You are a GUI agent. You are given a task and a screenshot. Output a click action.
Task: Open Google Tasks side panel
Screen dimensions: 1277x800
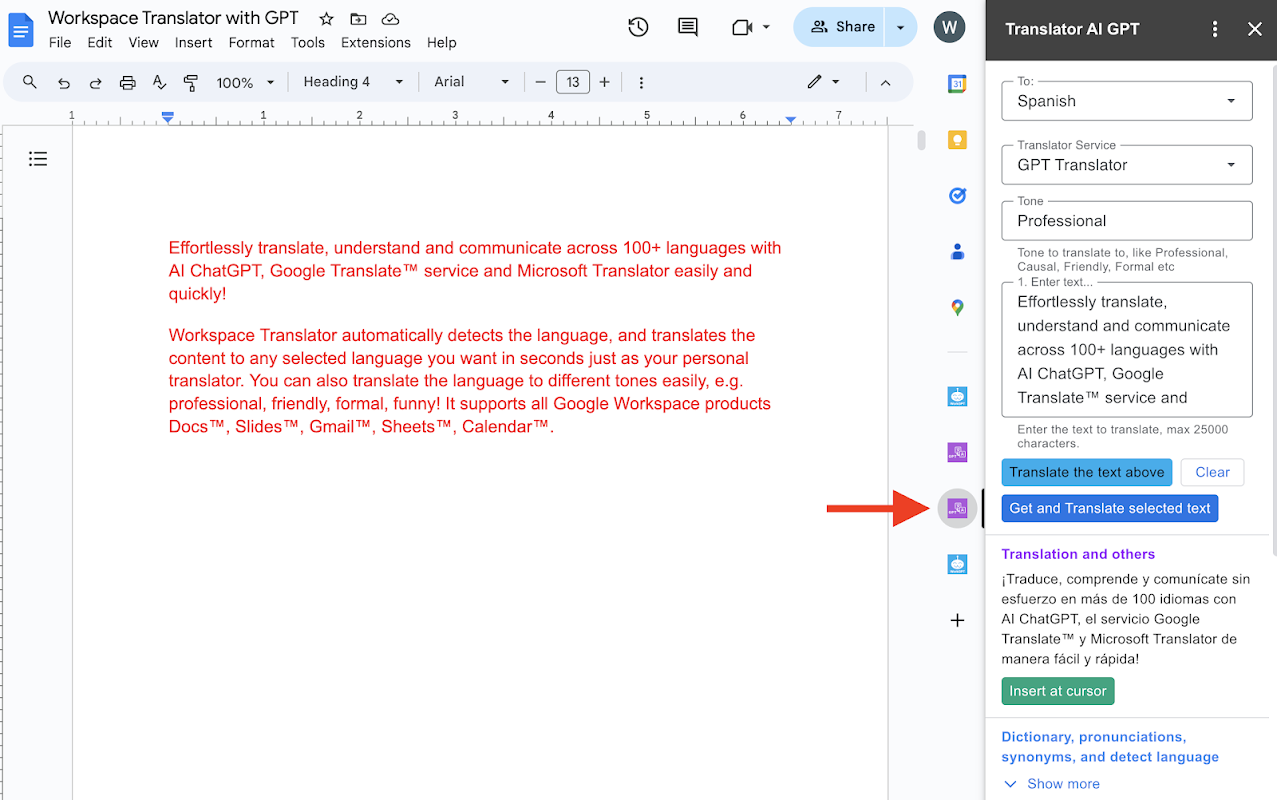click(x=957, y=196)
